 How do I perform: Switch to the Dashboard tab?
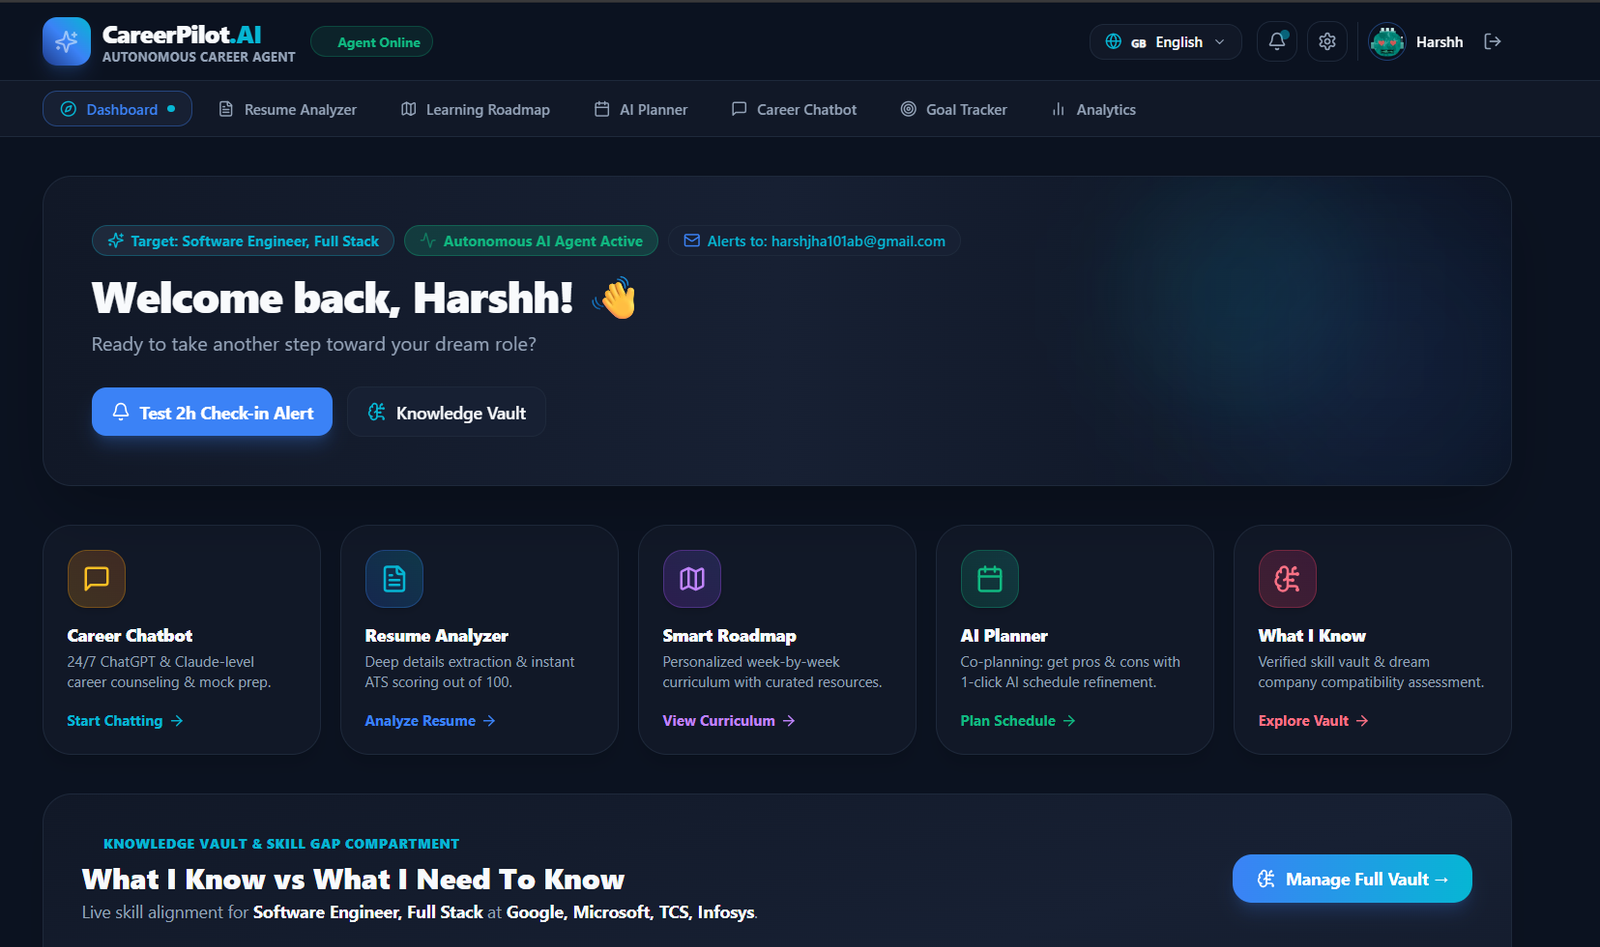[117, 109]
